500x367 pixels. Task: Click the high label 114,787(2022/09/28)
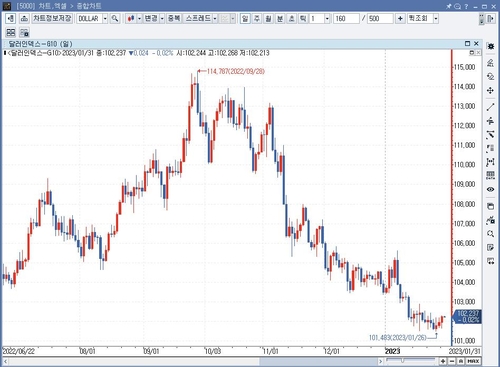(x=236, y=71)
